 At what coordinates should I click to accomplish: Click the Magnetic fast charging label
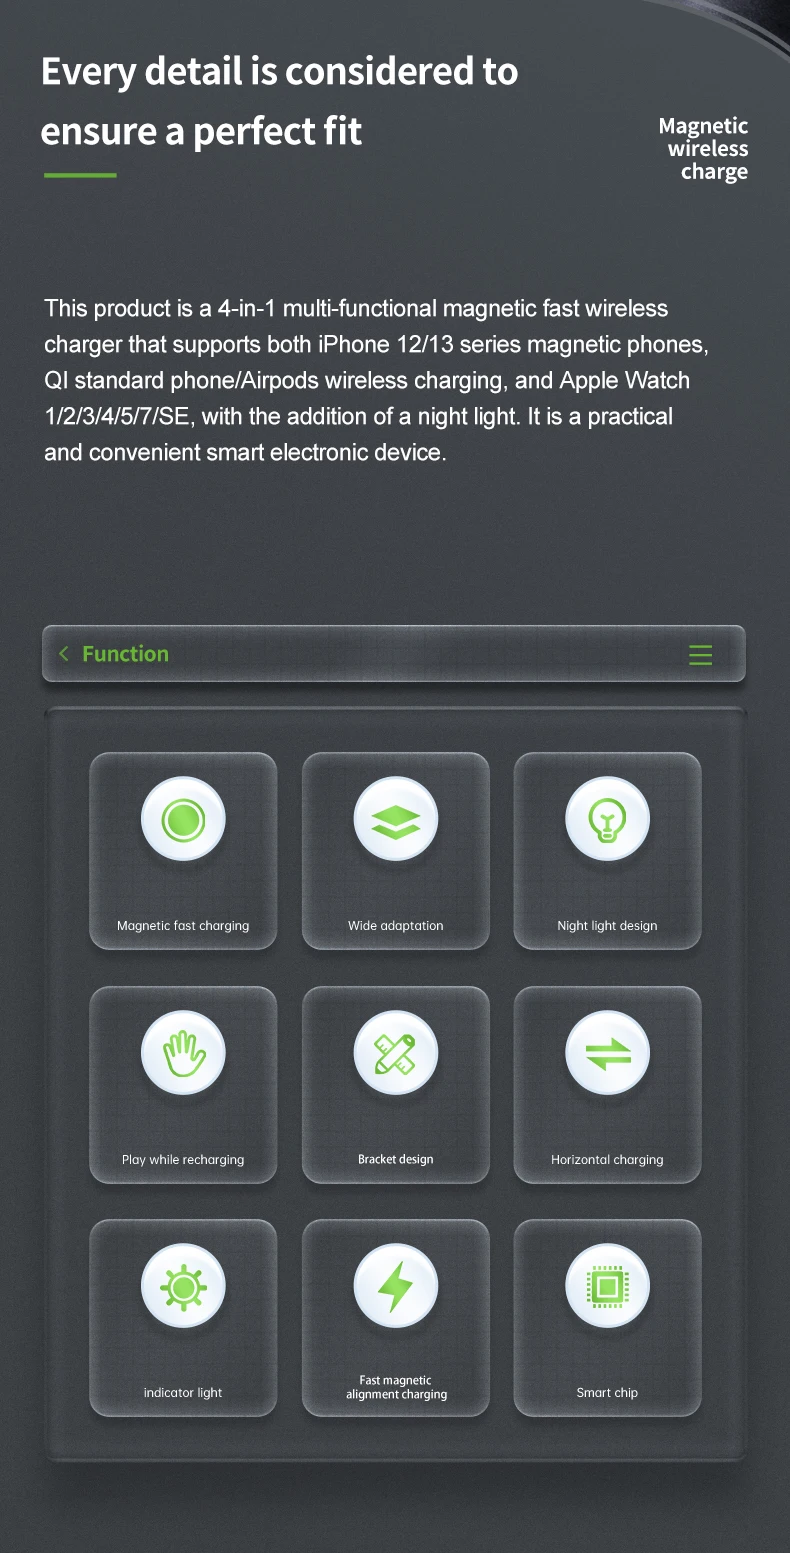click(x=183, y=926)
